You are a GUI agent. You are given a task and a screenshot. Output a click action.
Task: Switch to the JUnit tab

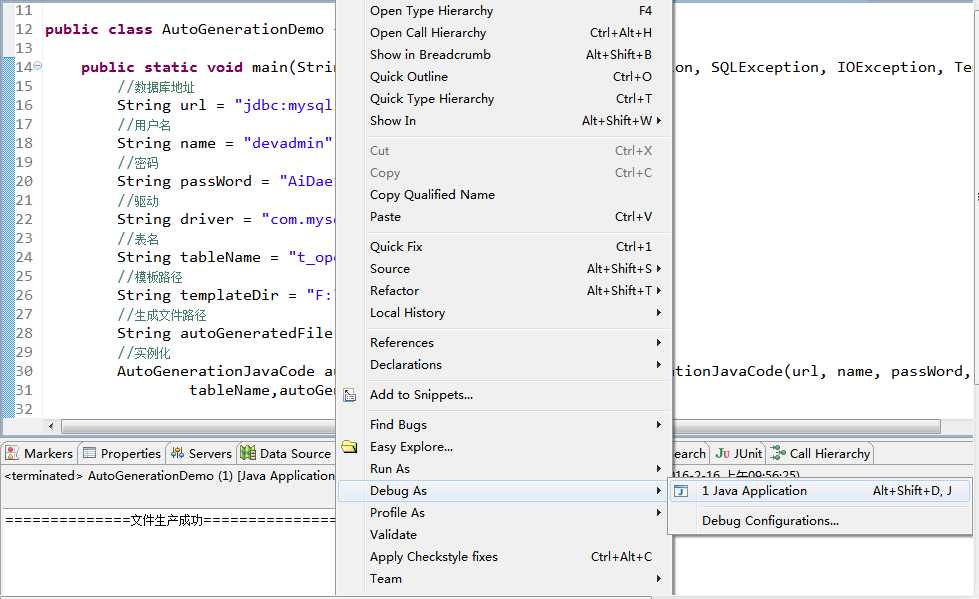739,453
